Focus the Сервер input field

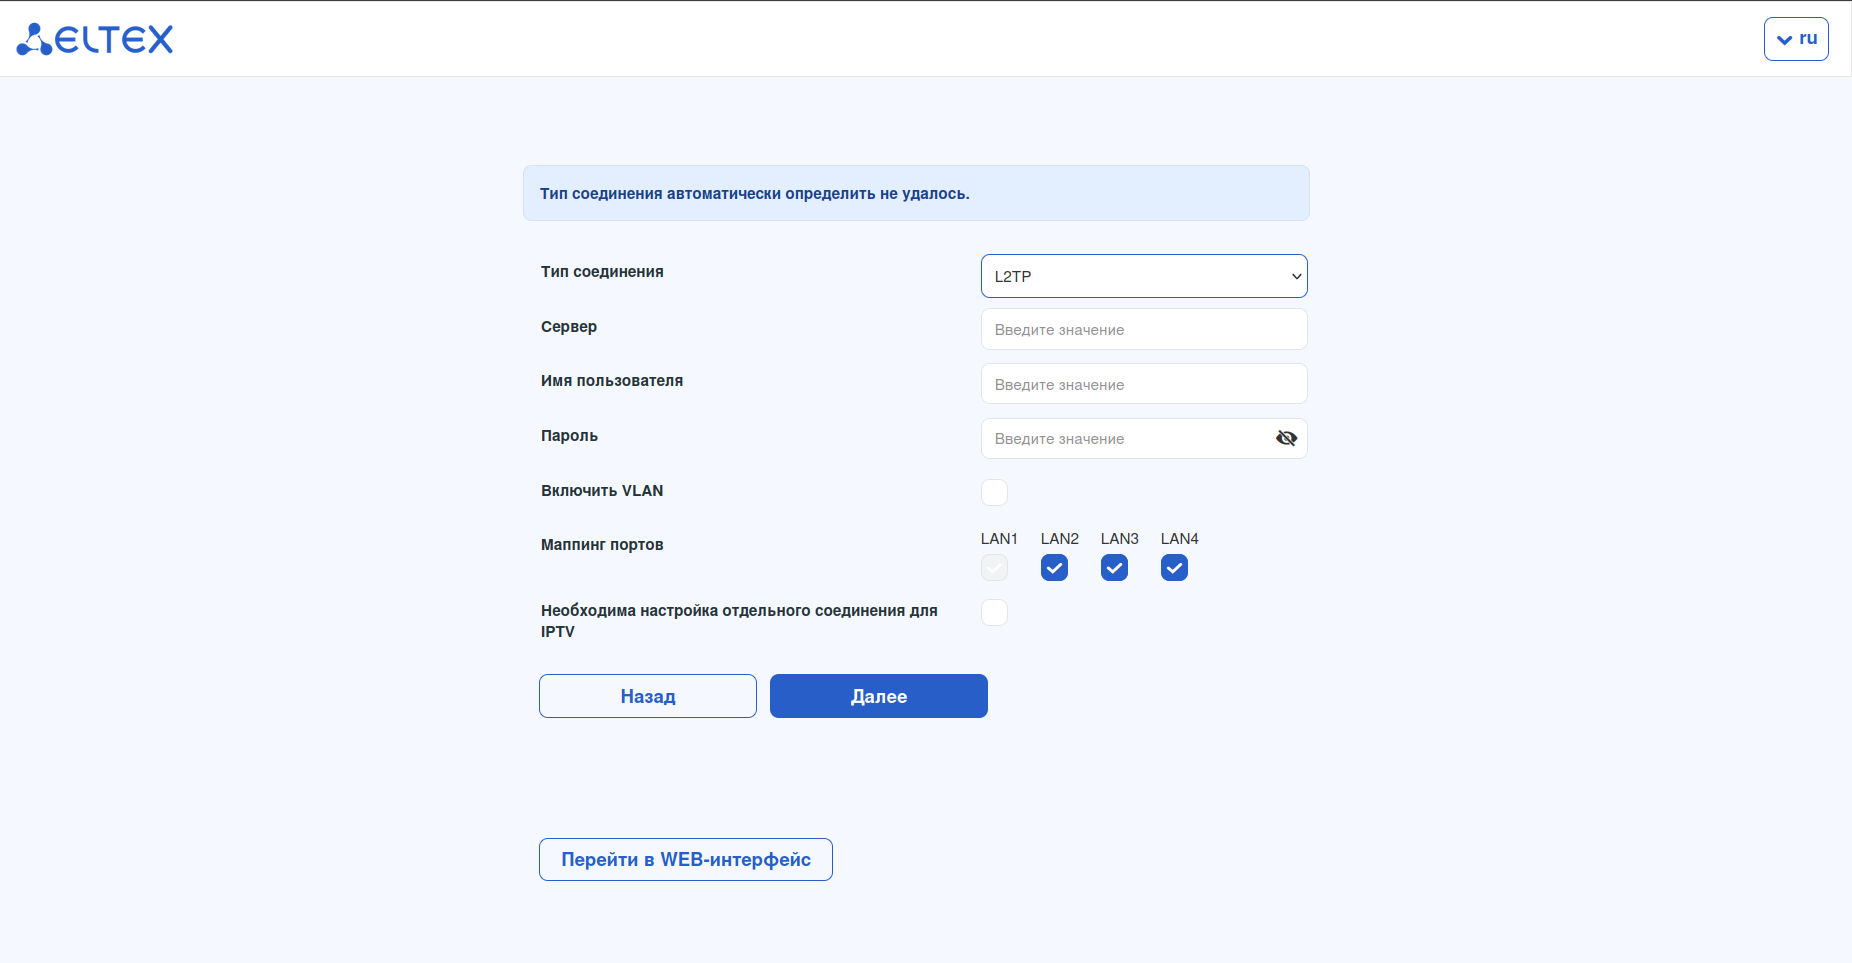(x=1144, y=329)
